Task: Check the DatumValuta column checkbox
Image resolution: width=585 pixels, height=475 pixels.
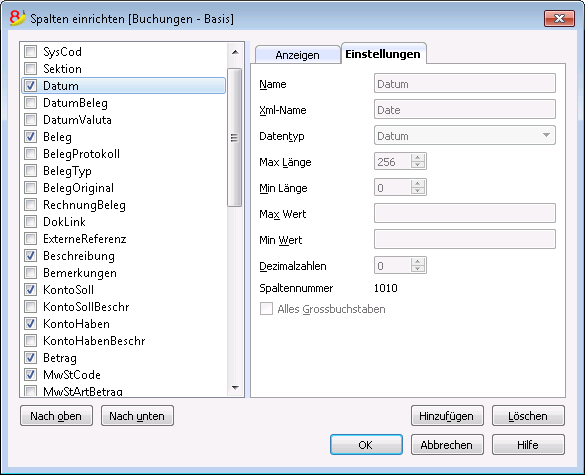Action: click(31, 120)
